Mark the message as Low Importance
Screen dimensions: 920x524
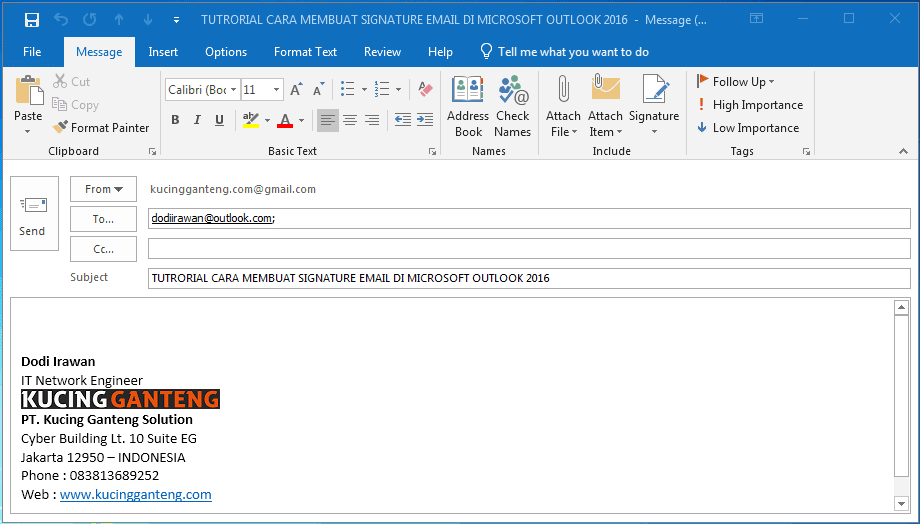[748, 127]
